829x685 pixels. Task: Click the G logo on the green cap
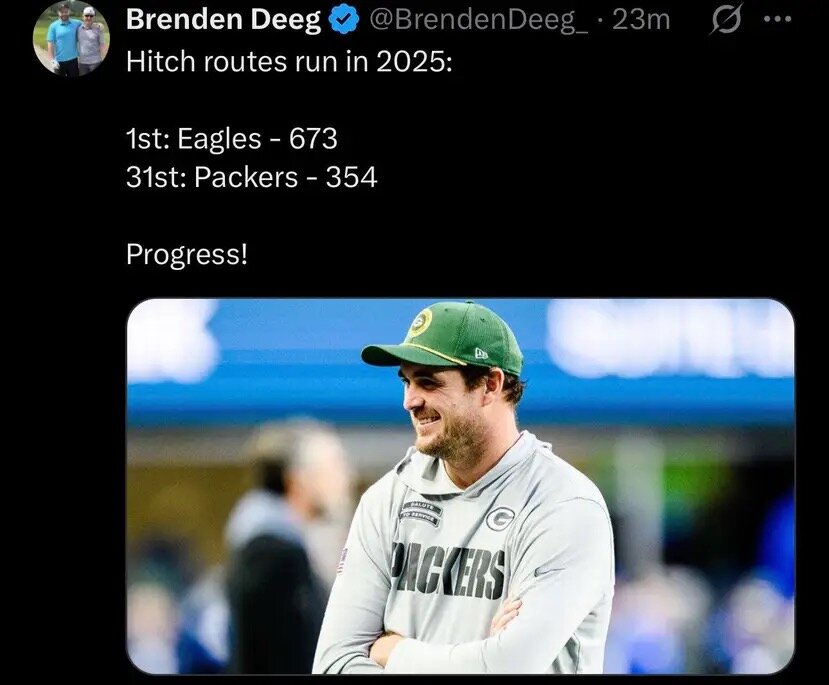coord(420,322)
